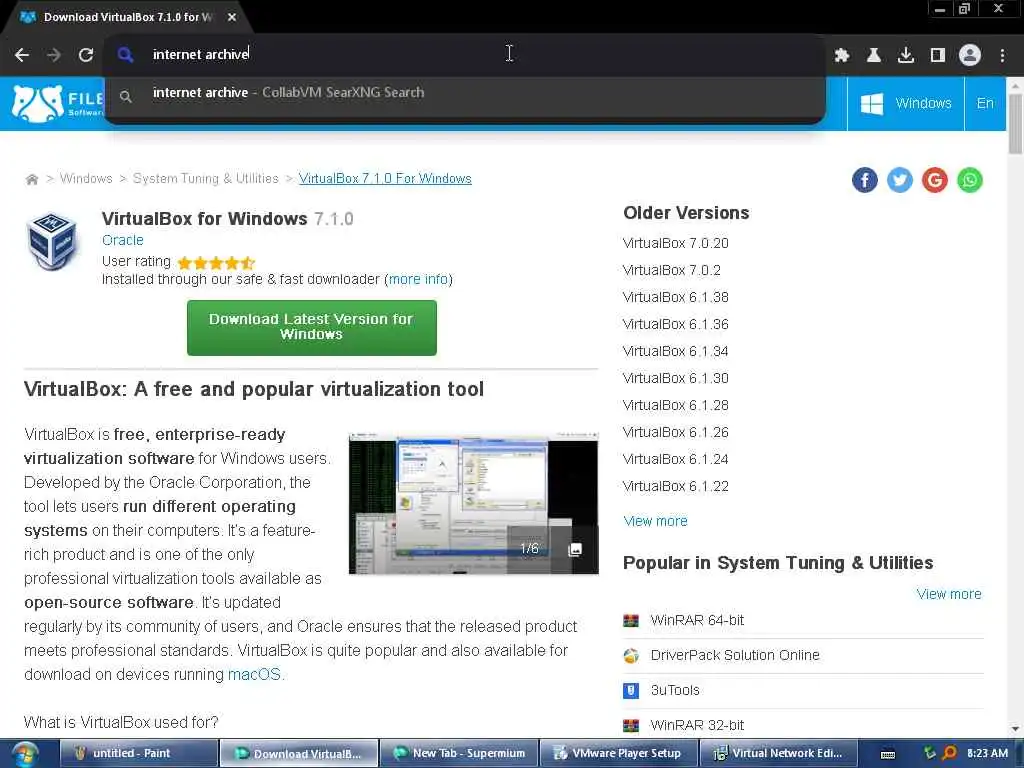Open VirtualBox 6.1.38 older version
The width and height of the screenshot is (1024, 768).
tap(676, 297)
